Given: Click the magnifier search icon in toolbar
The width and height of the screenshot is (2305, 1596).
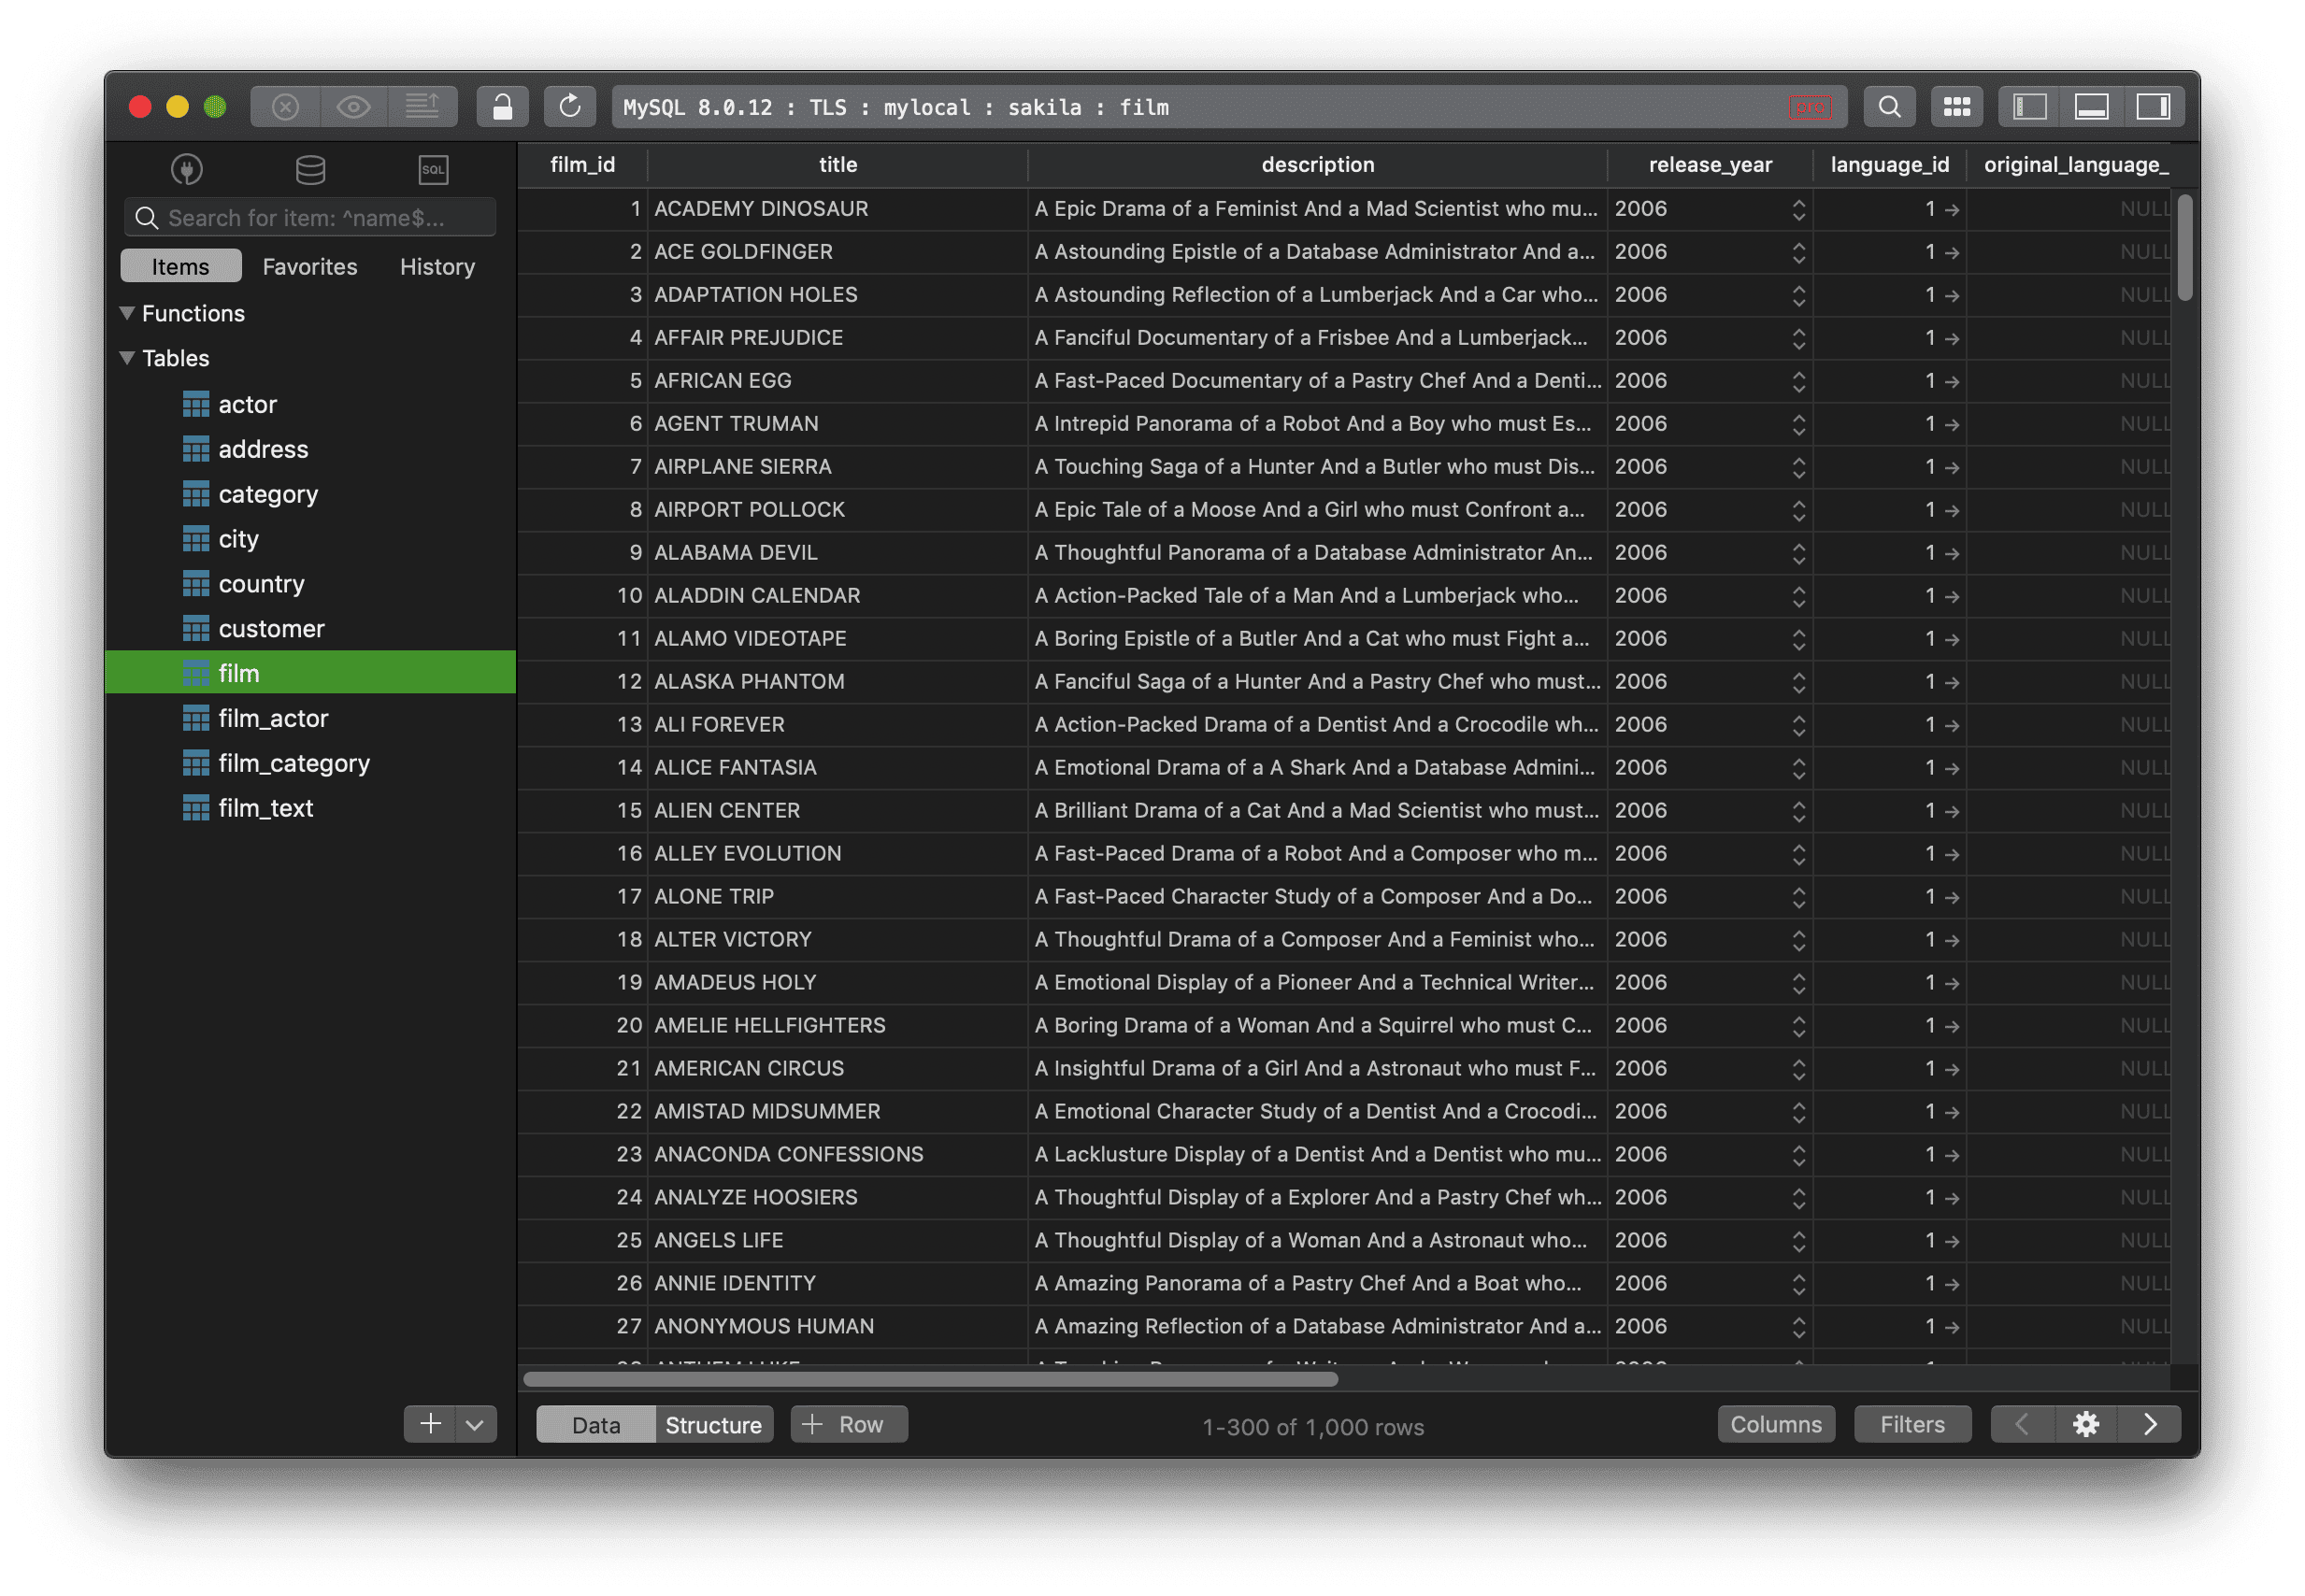Looking at the screenshot, I should click(1889, 106).
